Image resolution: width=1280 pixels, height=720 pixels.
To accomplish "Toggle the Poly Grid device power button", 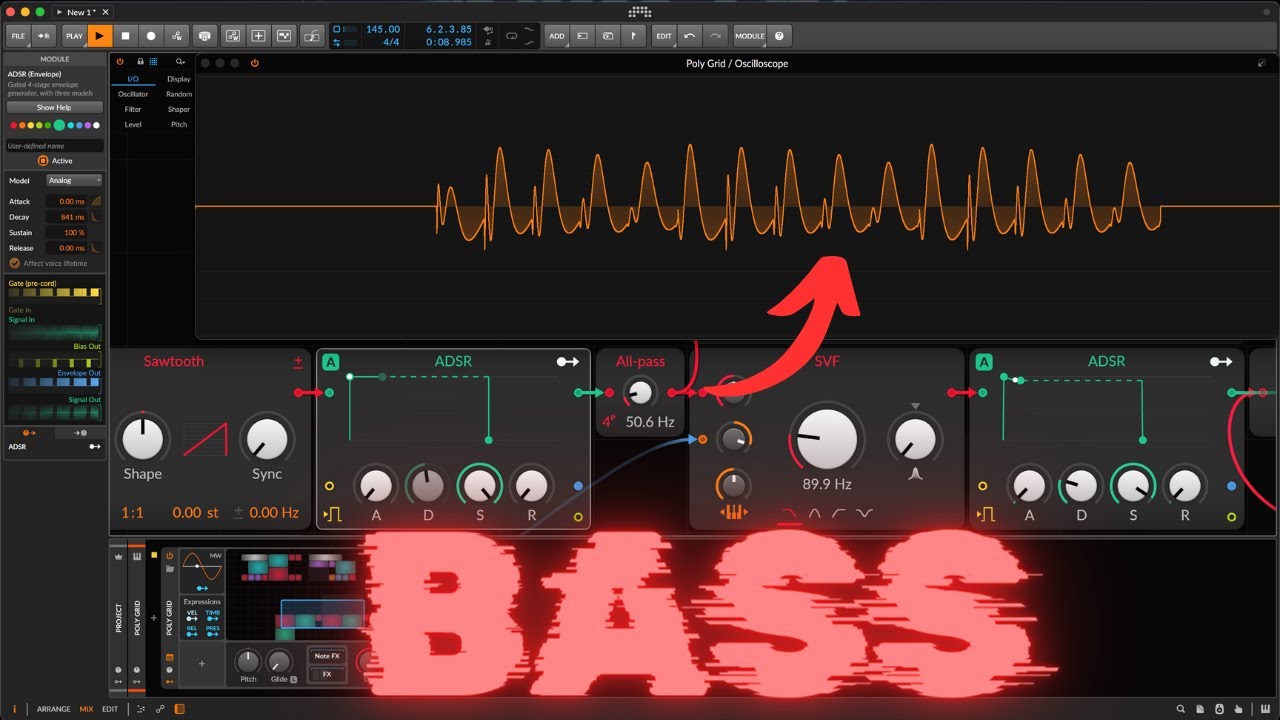I will pos(169,555).
